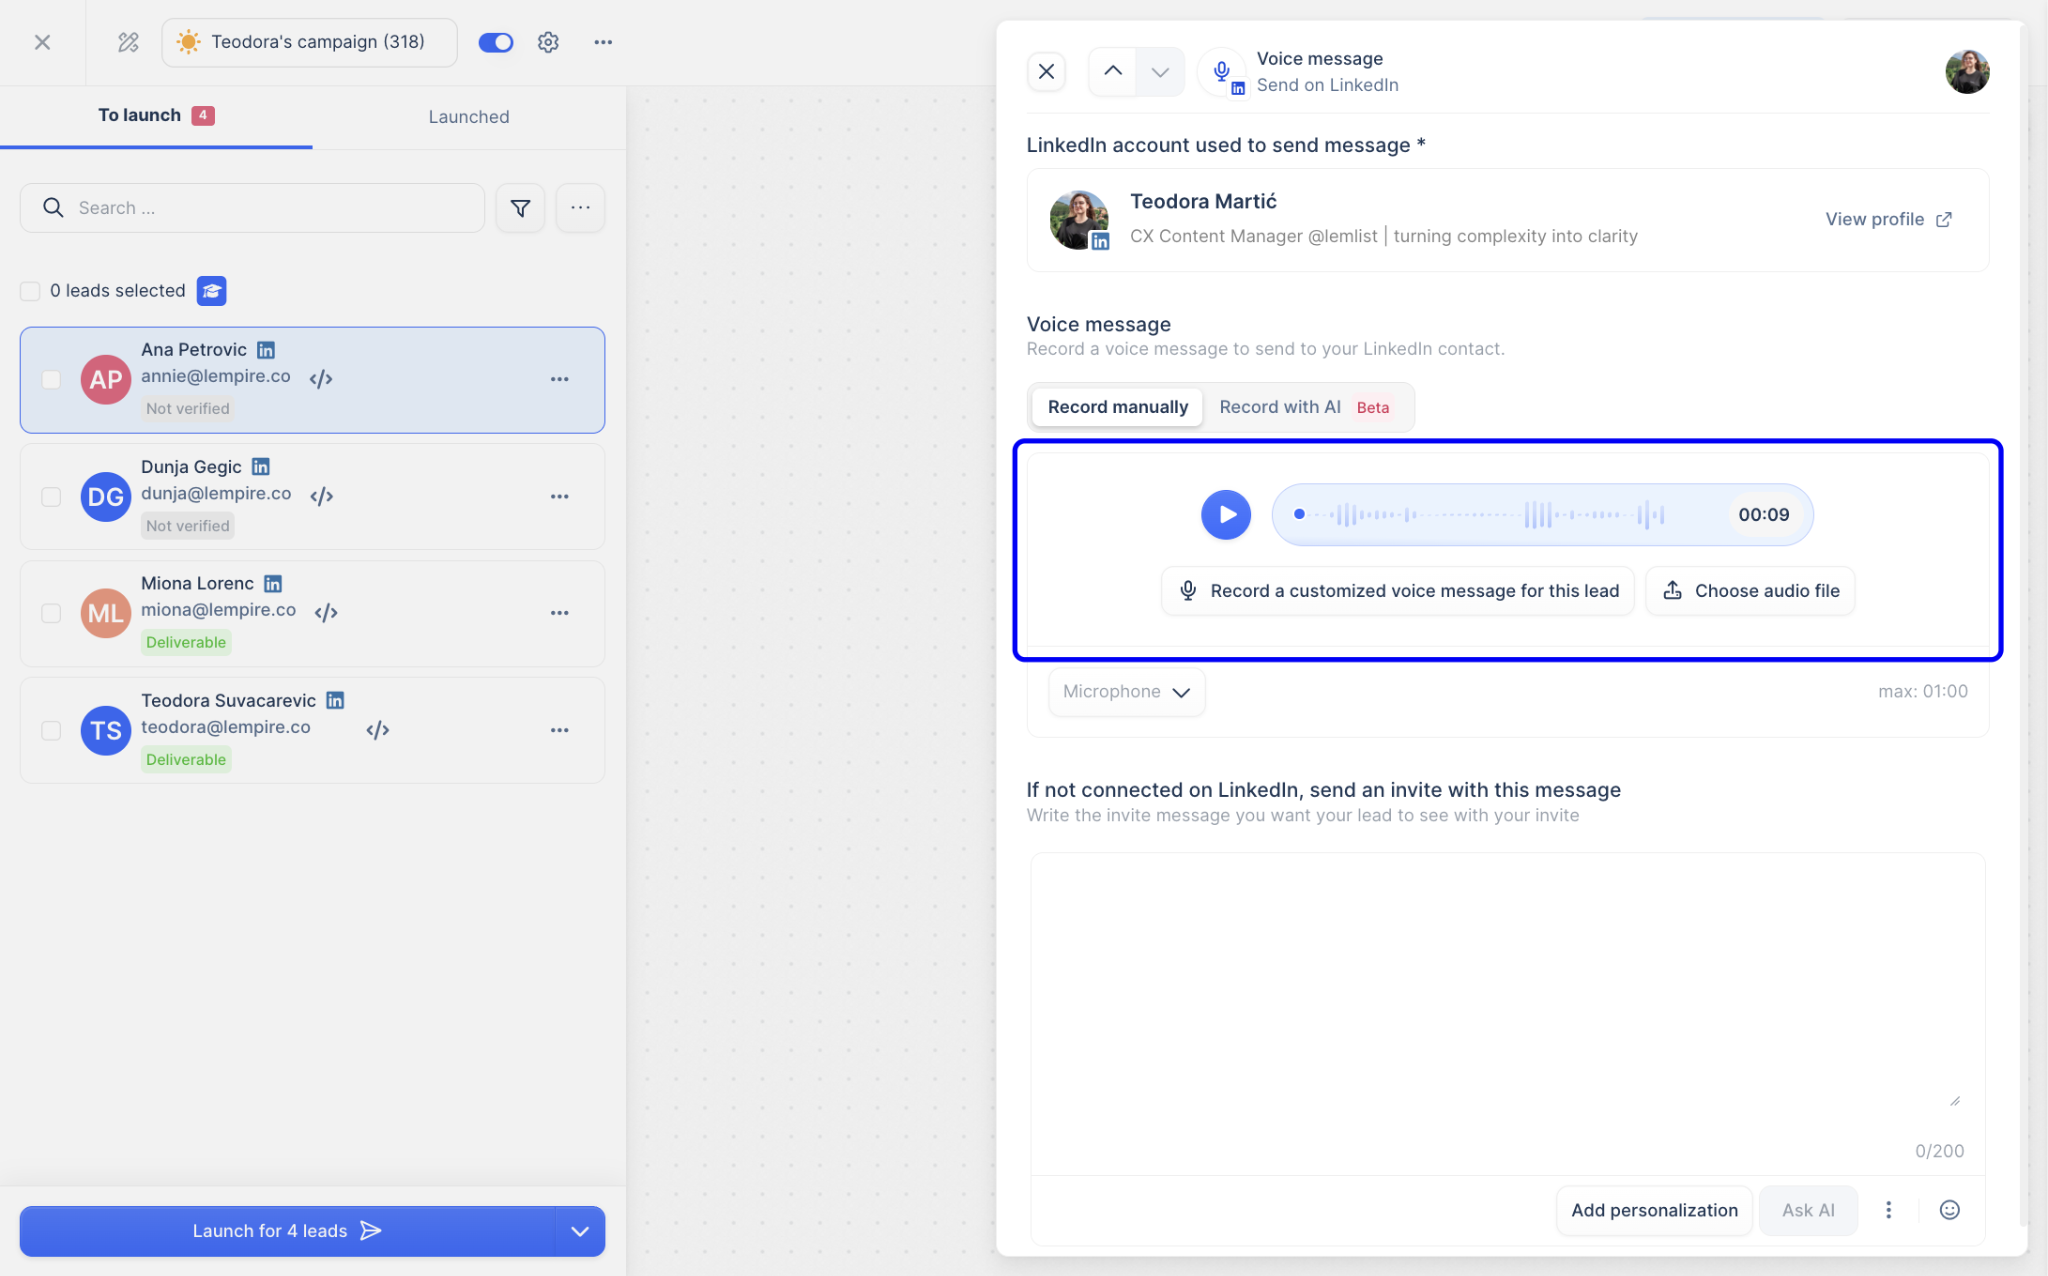Expand the launch options dropdown arrow
2048x1276 pixels.
[580, 1231]
